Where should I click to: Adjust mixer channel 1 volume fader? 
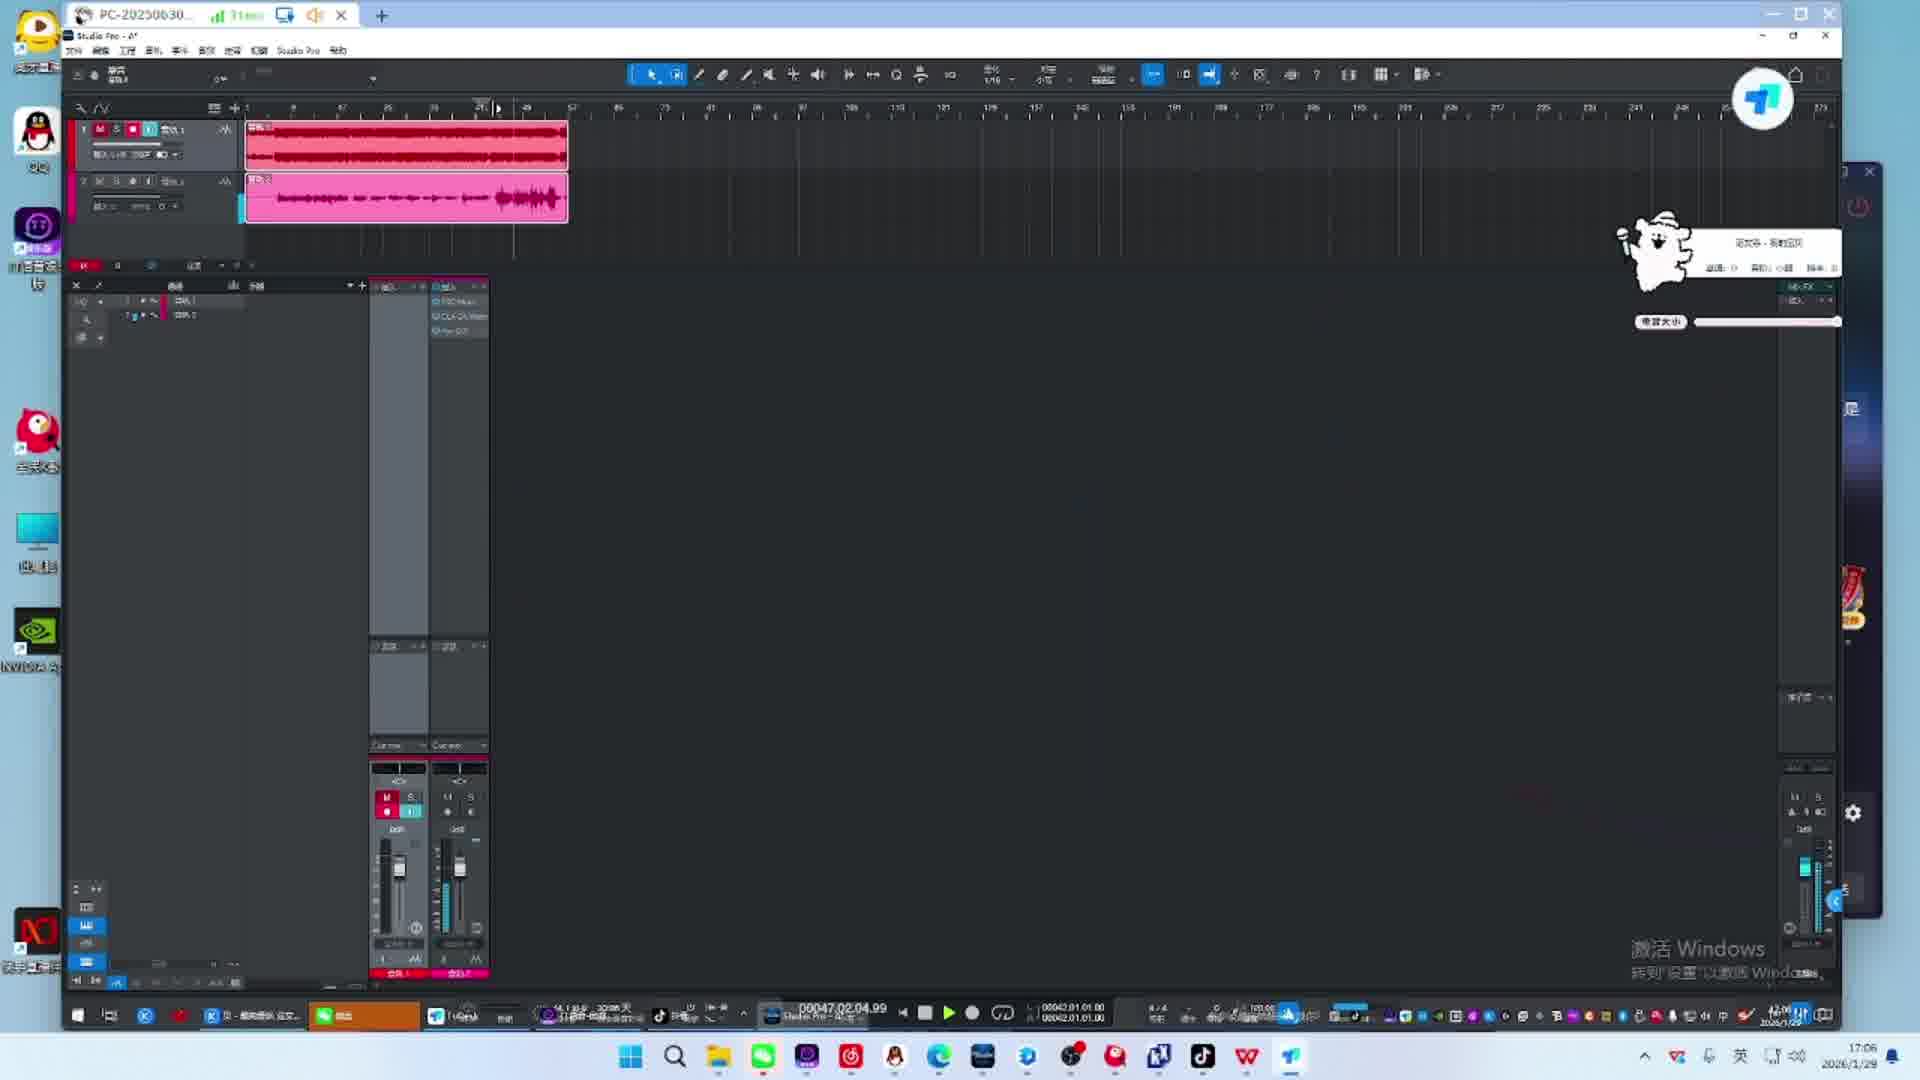coord(400,868)
